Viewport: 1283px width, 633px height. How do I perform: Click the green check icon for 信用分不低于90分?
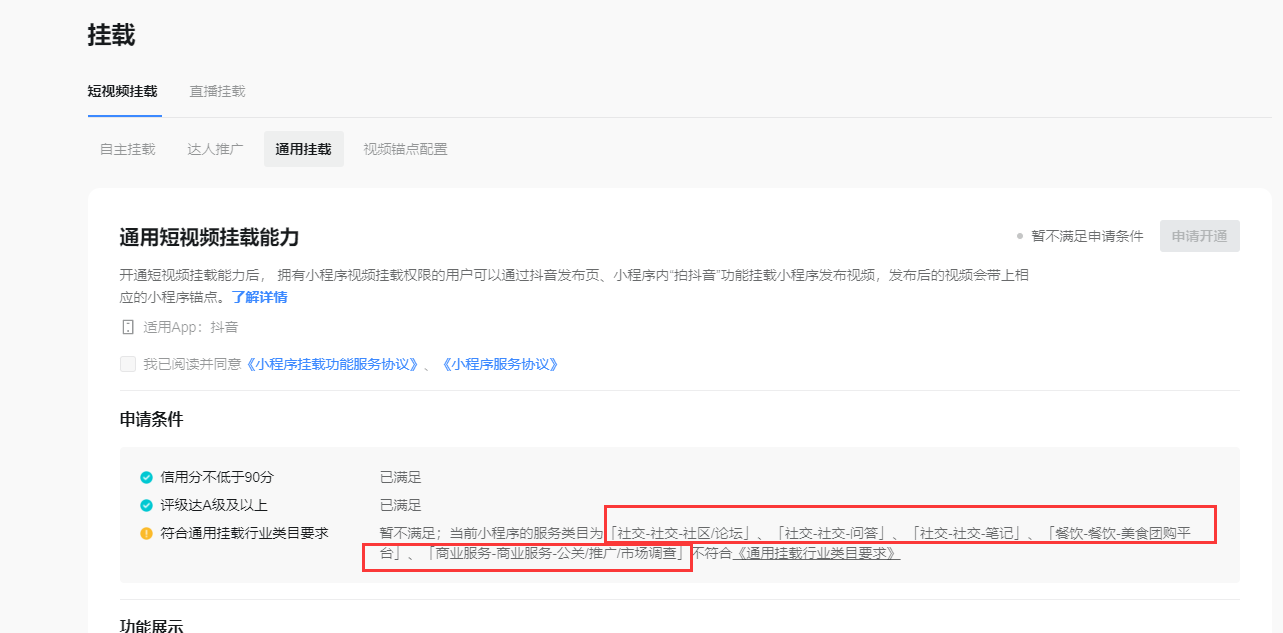(146, 477)
